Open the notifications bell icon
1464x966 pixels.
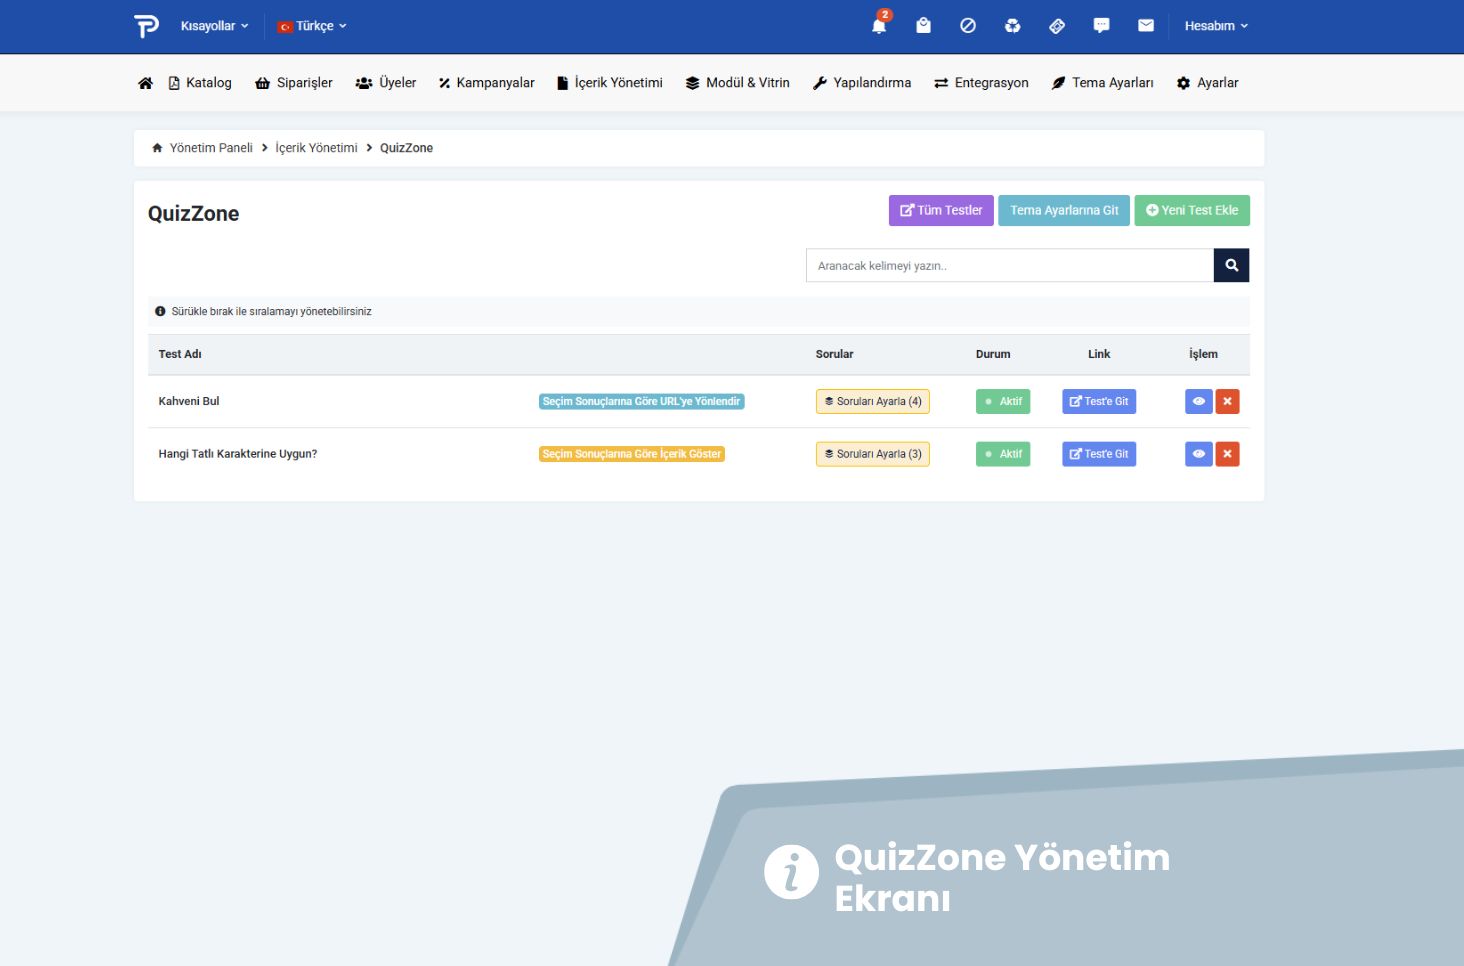879,26
